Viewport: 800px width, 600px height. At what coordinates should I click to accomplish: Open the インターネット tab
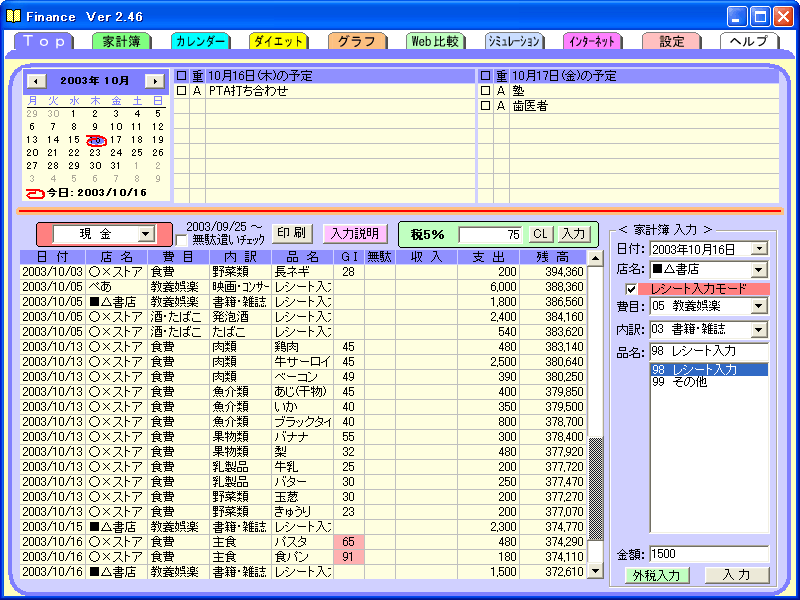pyautogui.click(x=592, y=41)
